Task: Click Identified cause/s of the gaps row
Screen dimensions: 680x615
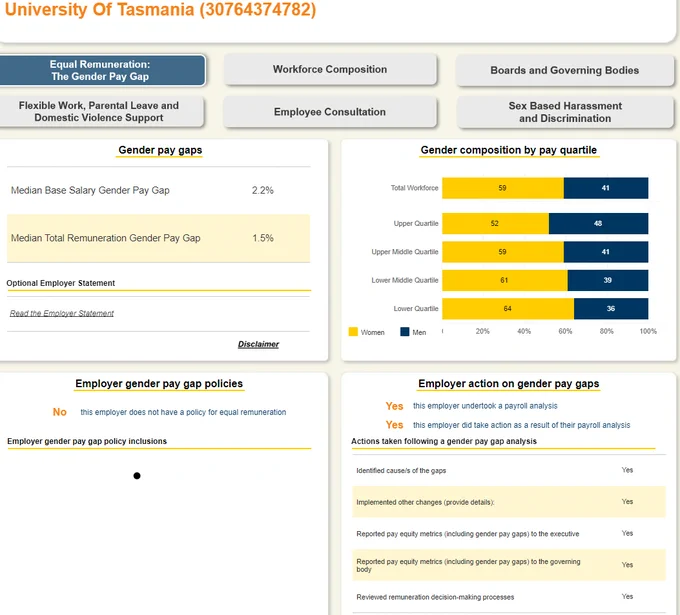Action: pyautogui.click(x=509, y=471)
